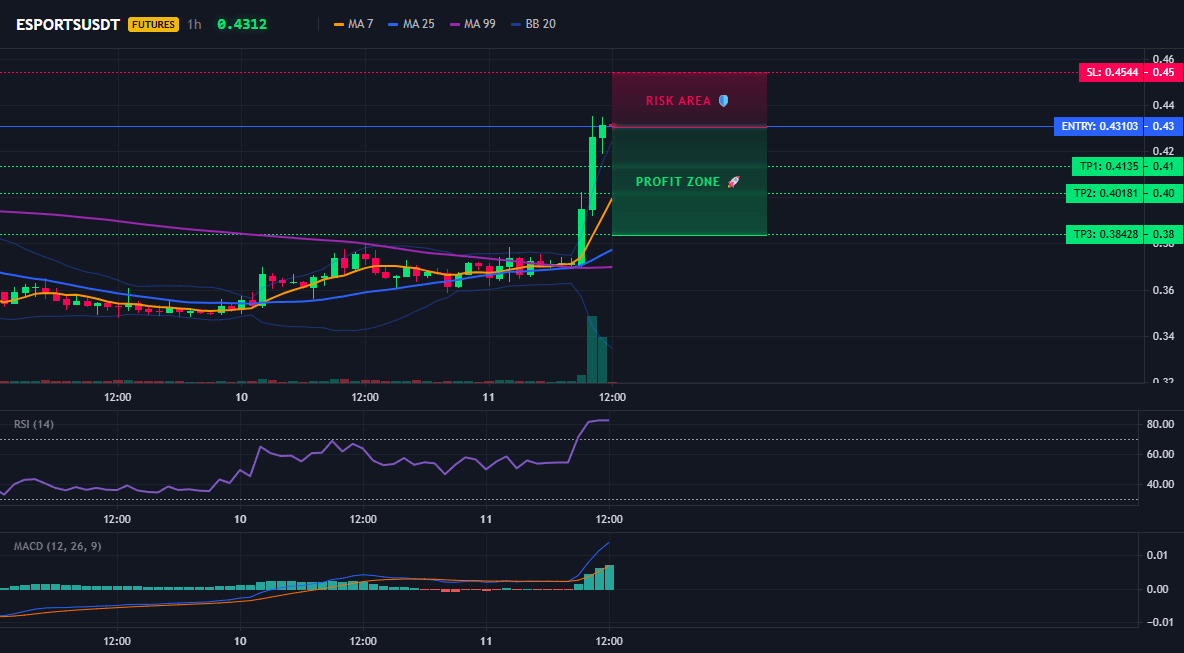Click the tallest green volume bar

(x=592, y=350)
